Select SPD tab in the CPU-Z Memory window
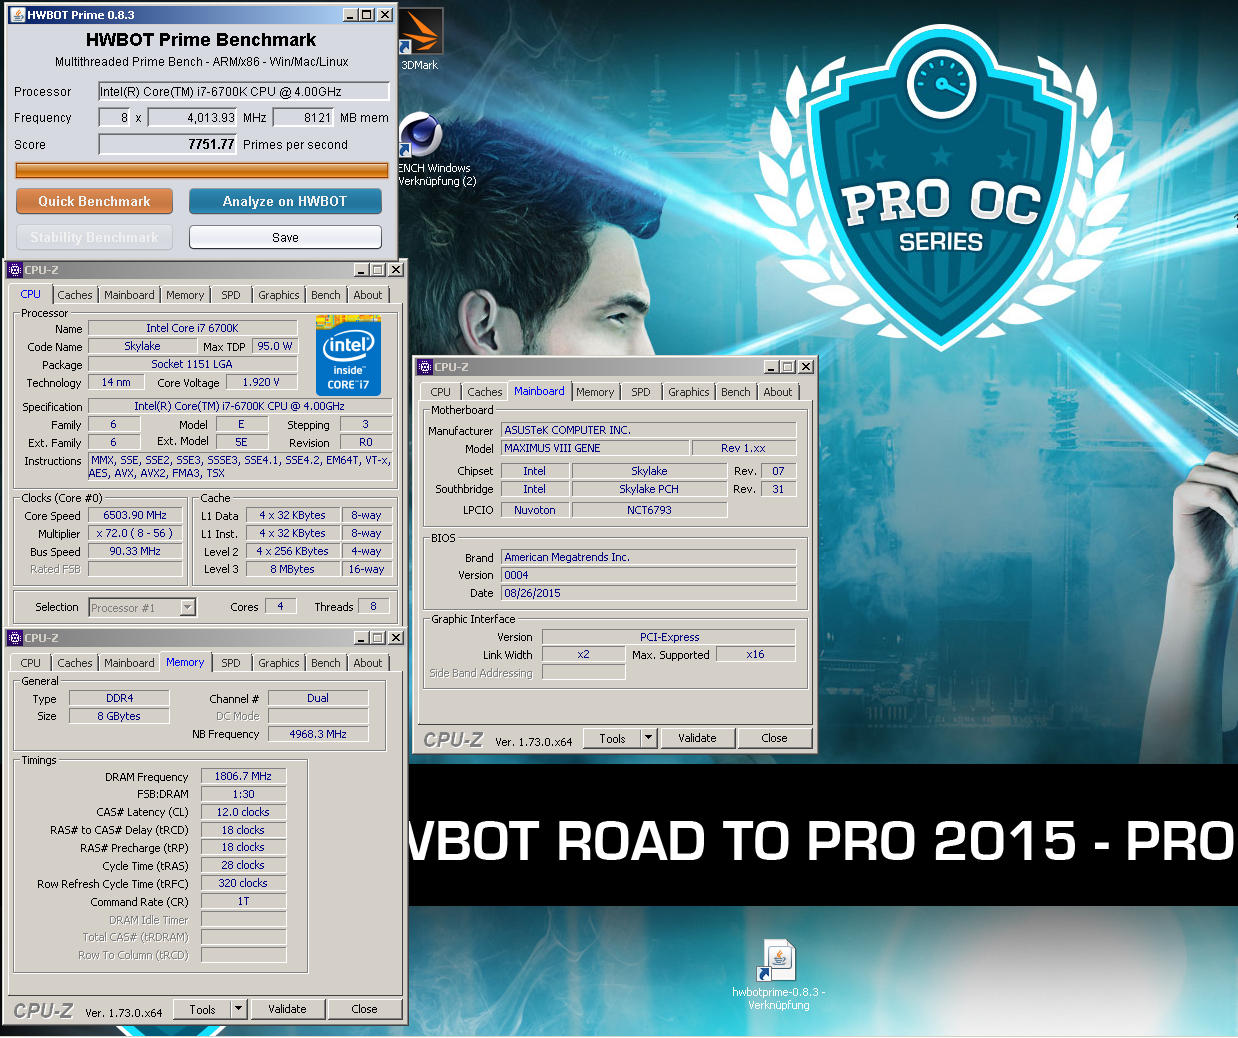Screen dimensions: 1238x1038 (x=231, y=663)
